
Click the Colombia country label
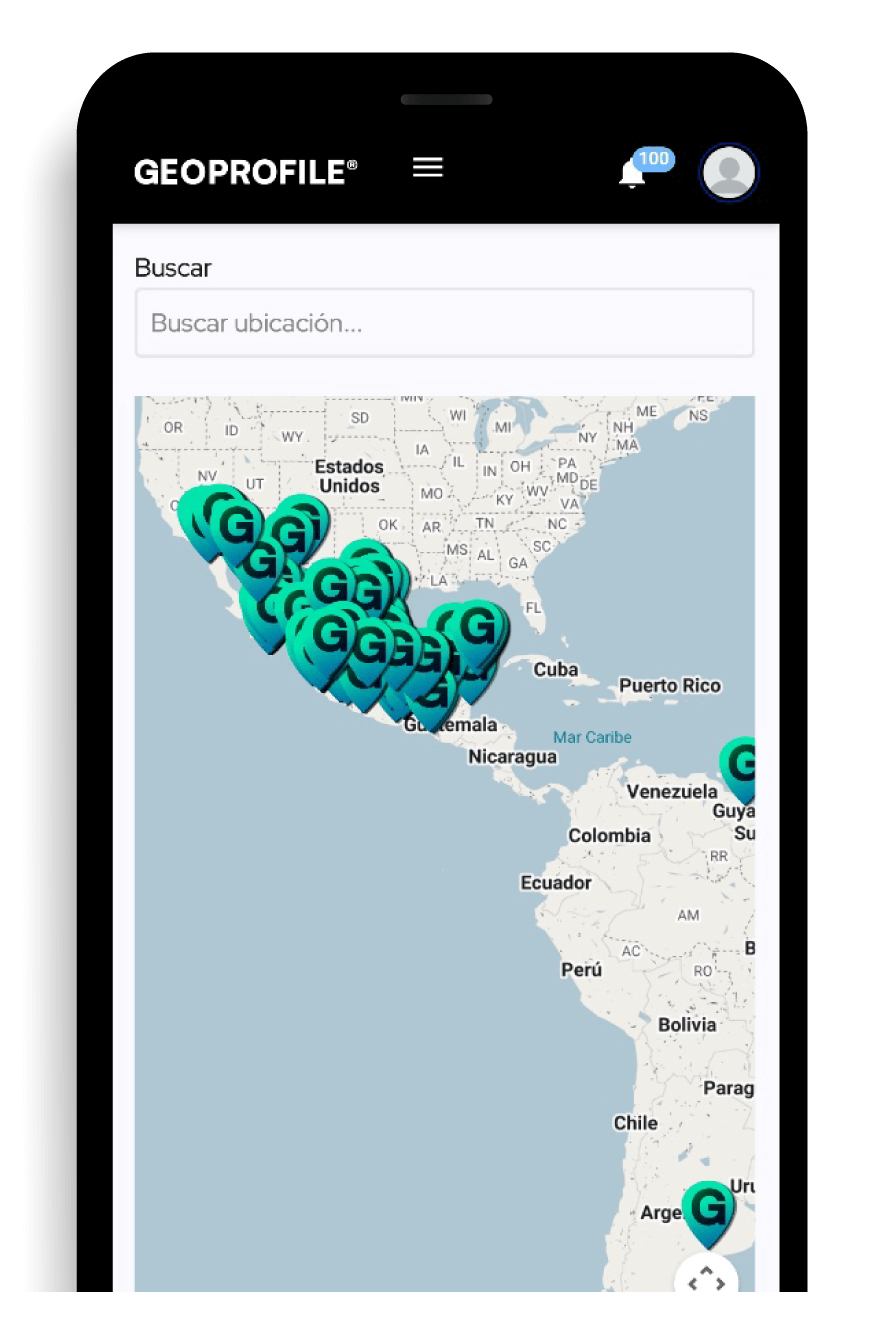[x=610, y=835]
